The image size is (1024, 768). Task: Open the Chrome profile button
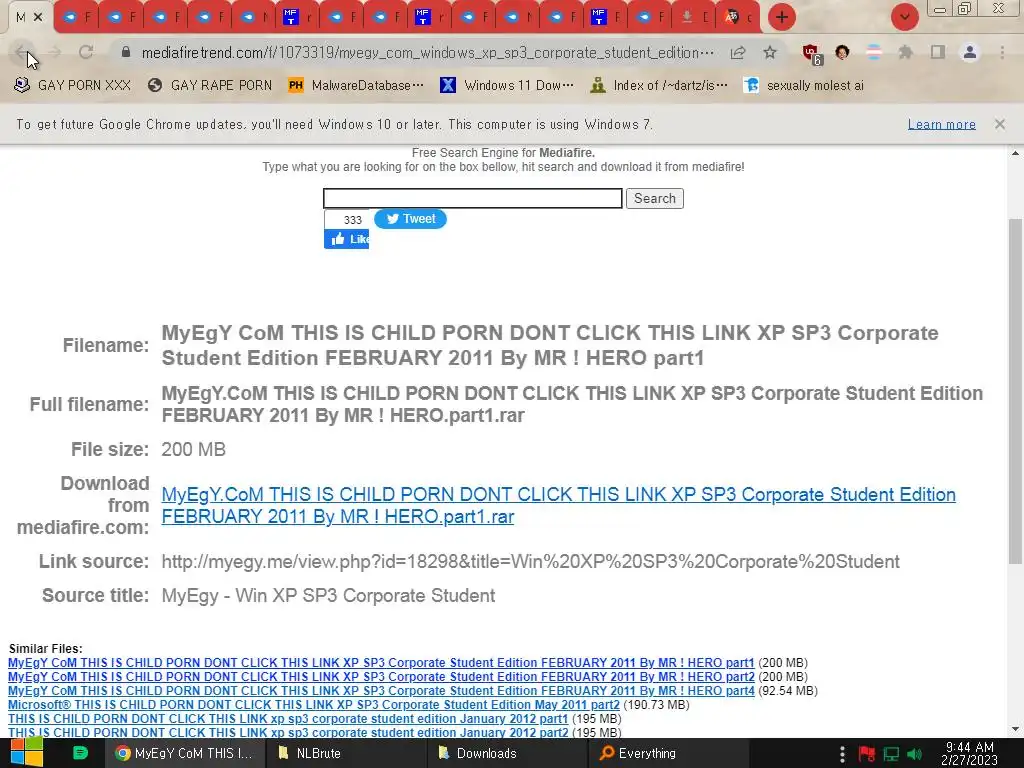click(x=970, y=53)
